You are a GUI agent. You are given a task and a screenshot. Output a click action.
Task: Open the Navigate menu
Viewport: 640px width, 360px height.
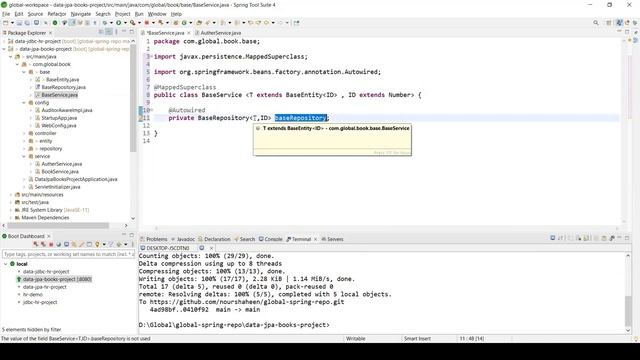coord(81,14)
